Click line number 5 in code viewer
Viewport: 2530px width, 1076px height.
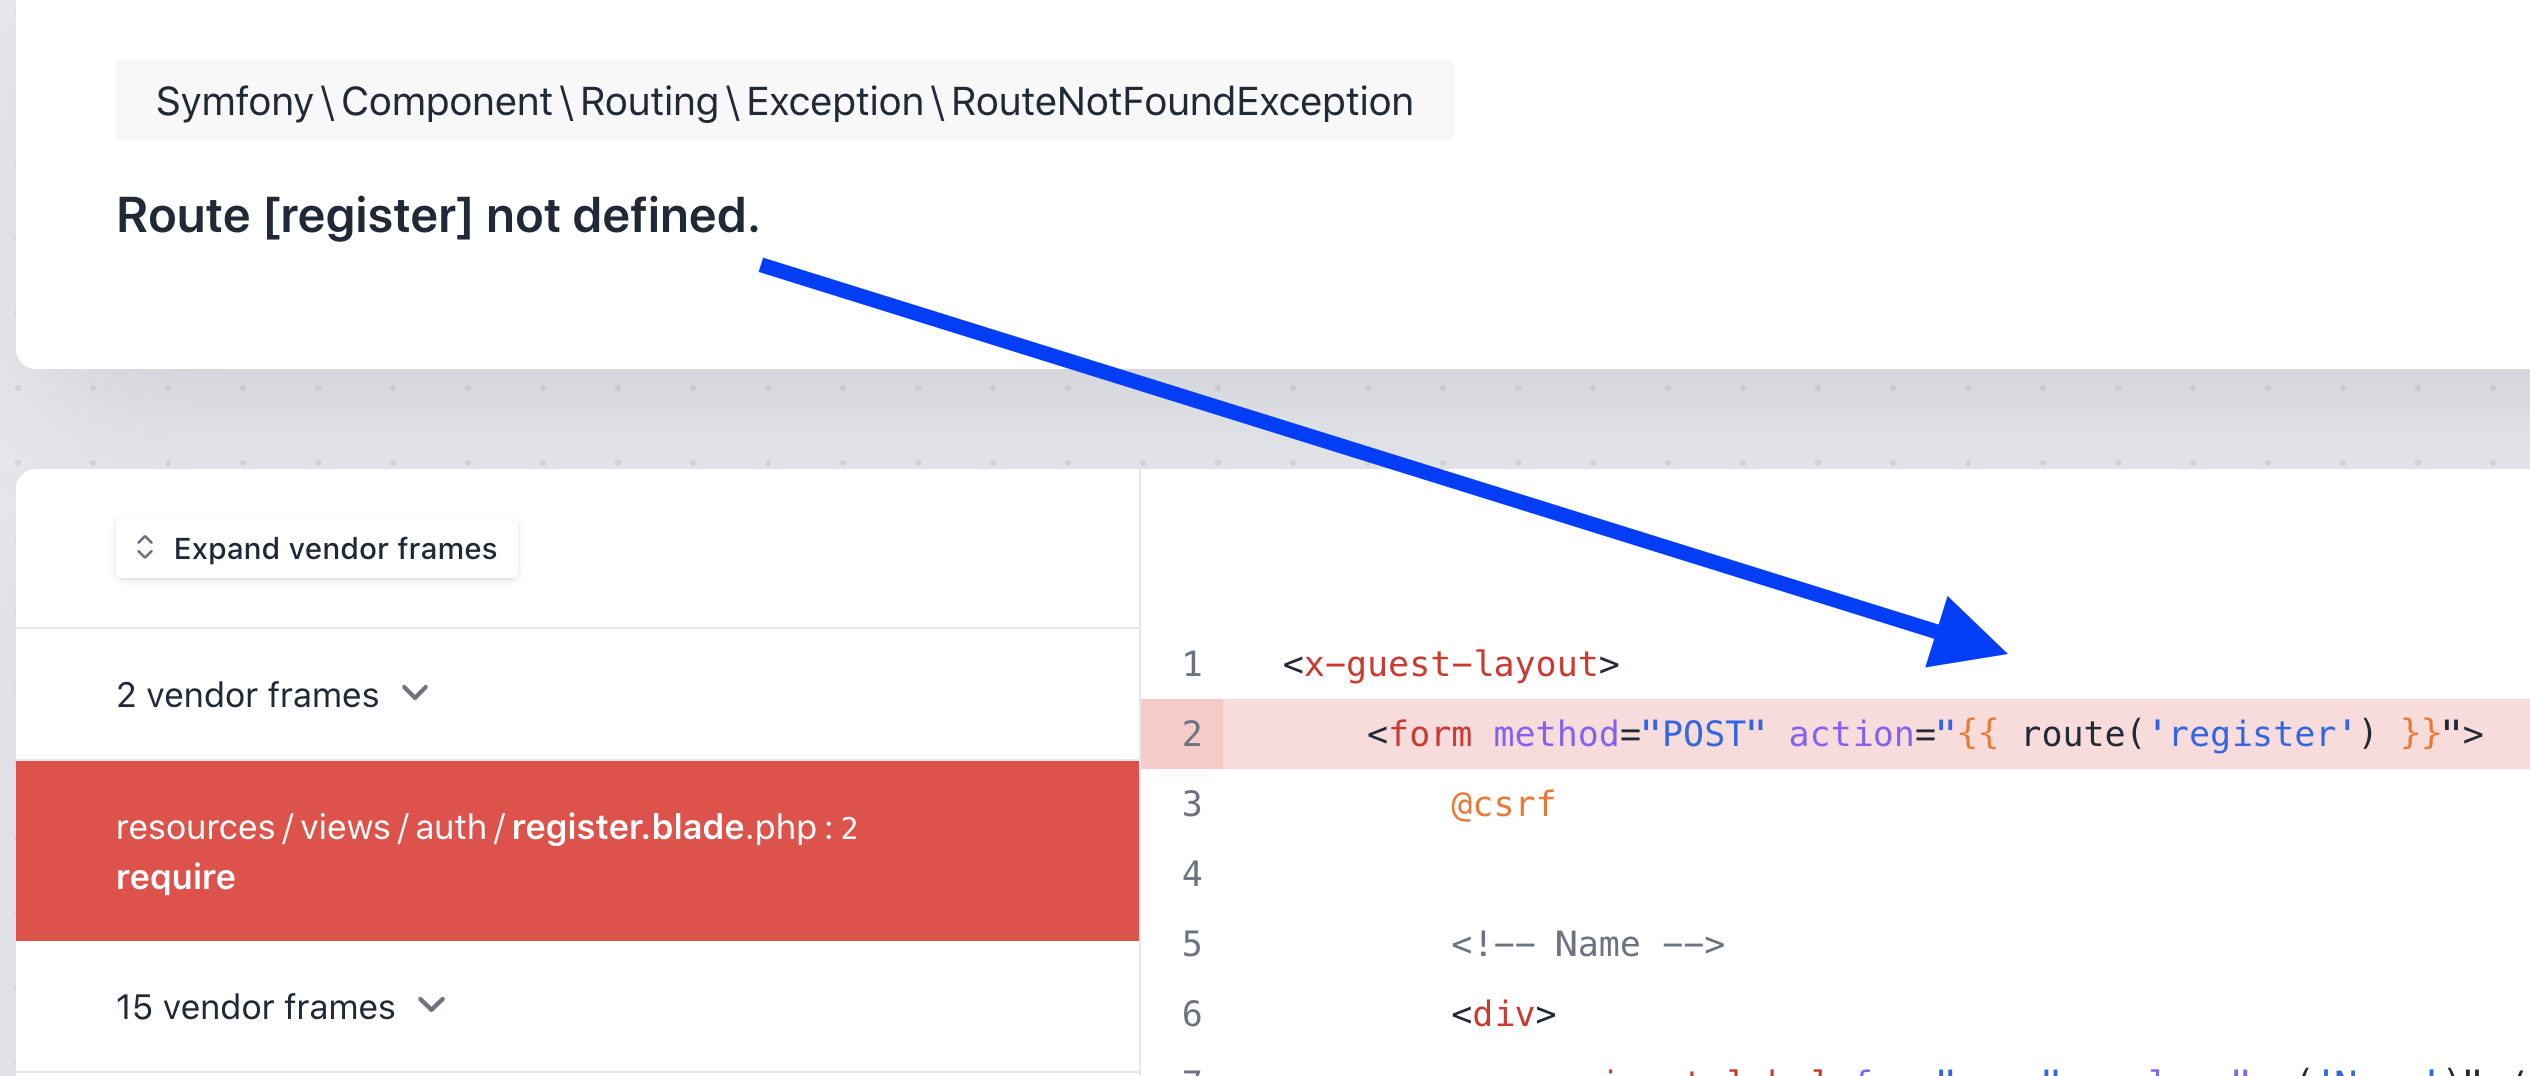click(1192, 944)
